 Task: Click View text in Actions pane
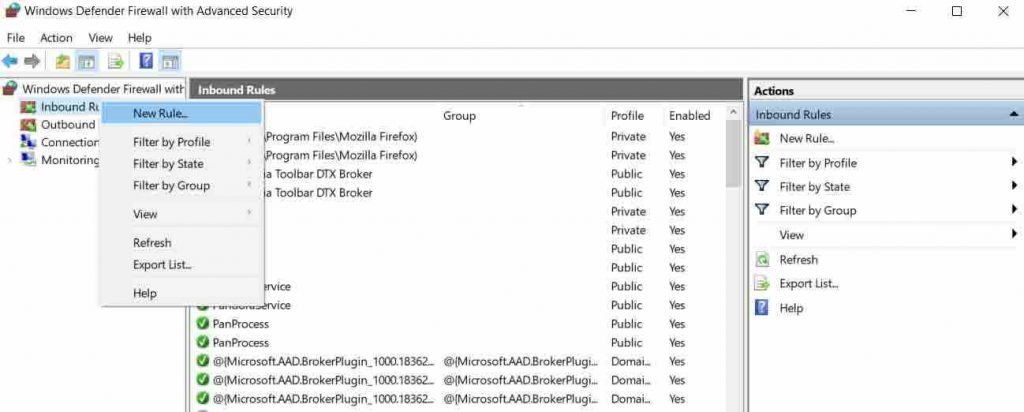pyautogui.click(x=792, y=234)
